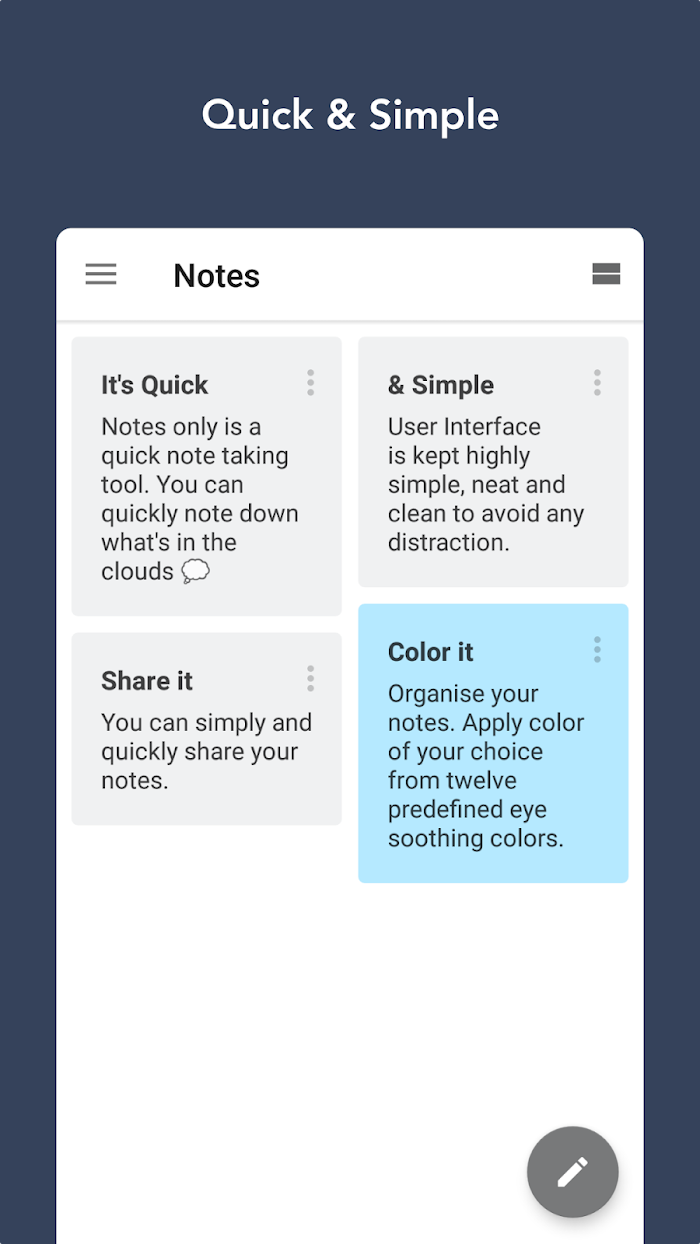Viewport: 700px width, 1244px height.
Task: Select the Color it note heading
Action: (x=431, y=652)
